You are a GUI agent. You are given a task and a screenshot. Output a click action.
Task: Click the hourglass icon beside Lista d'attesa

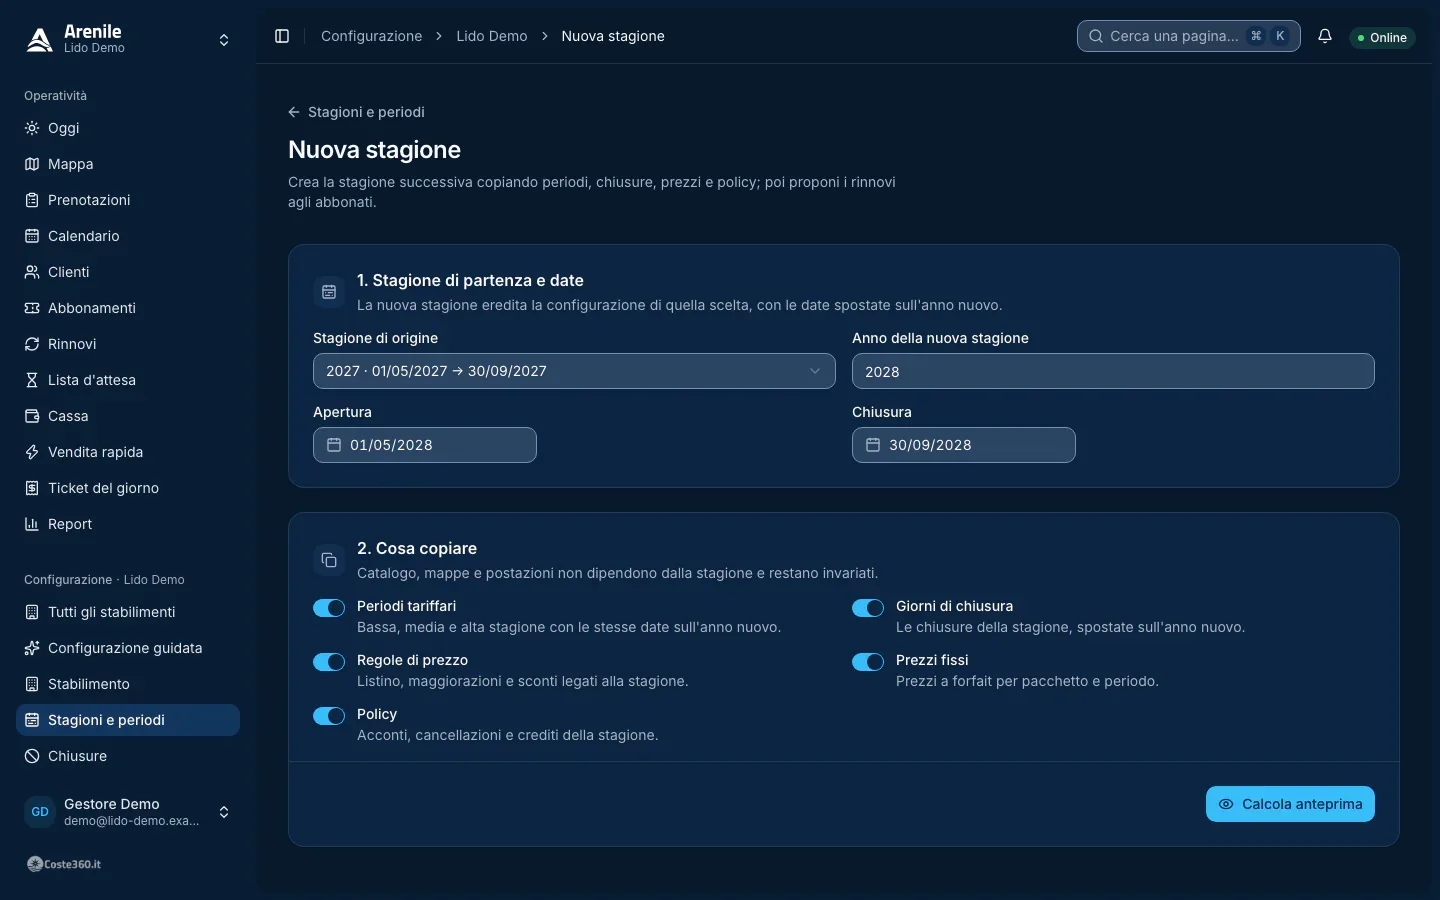32,380
